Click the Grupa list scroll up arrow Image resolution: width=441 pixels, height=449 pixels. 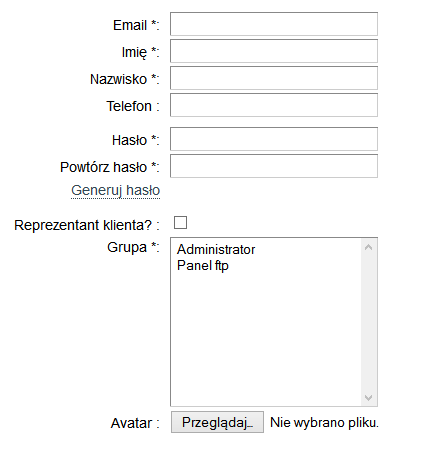pyautogui.click(x=368, y=247)
